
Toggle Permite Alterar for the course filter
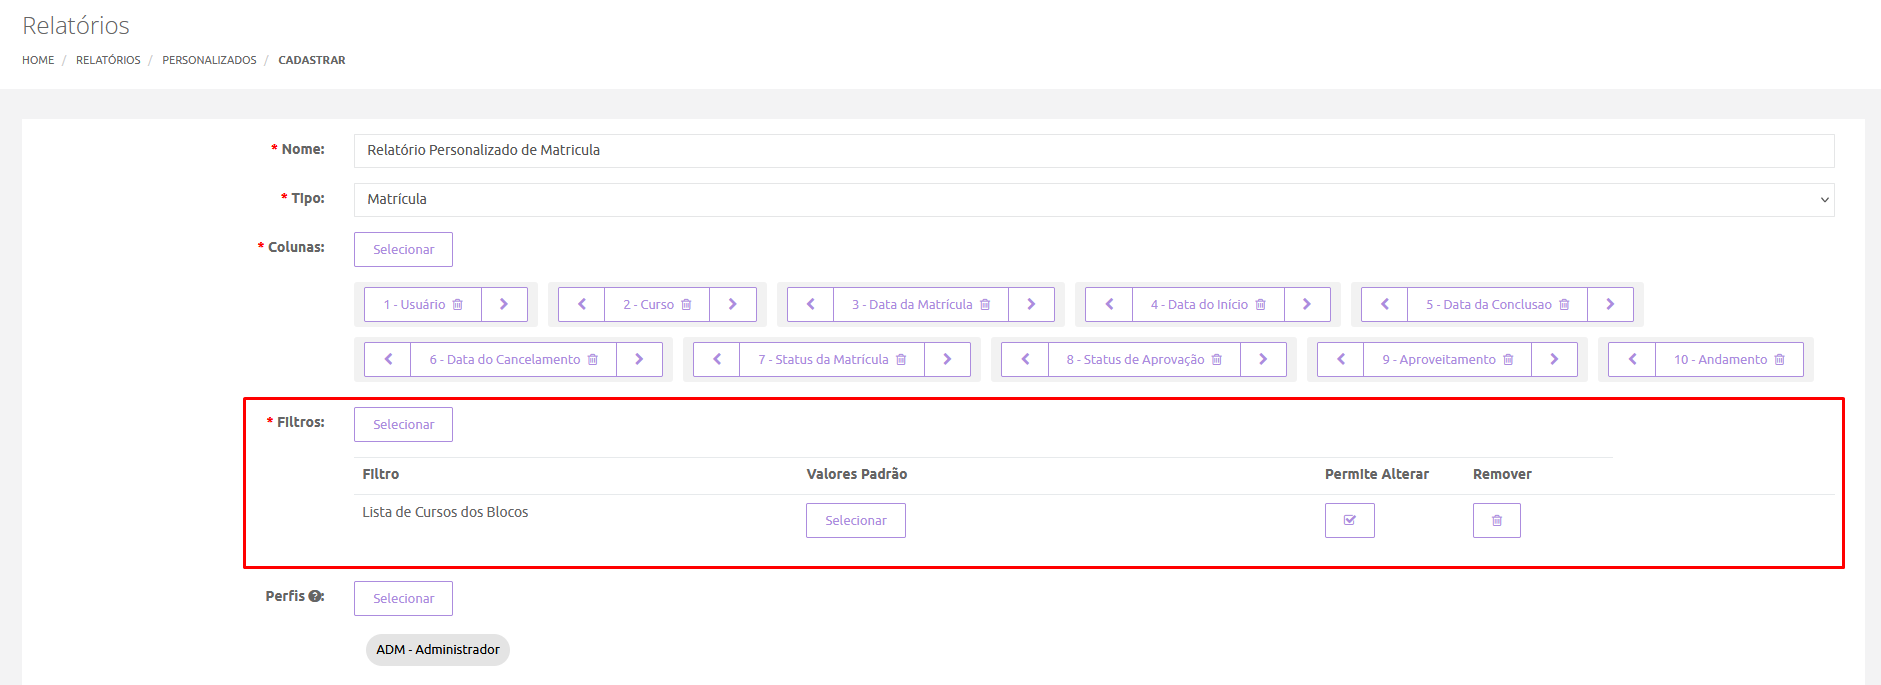1349,521
